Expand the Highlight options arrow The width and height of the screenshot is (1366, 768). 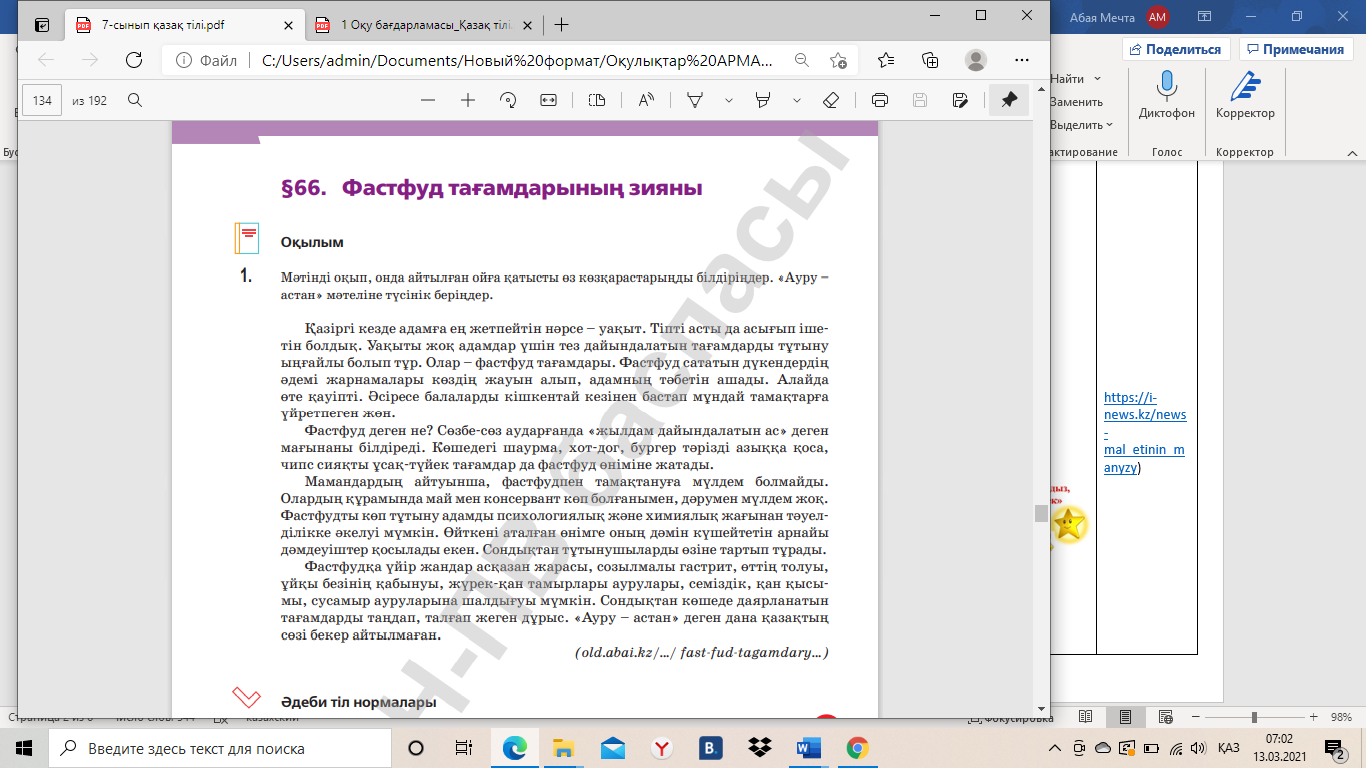coord(797,100)
